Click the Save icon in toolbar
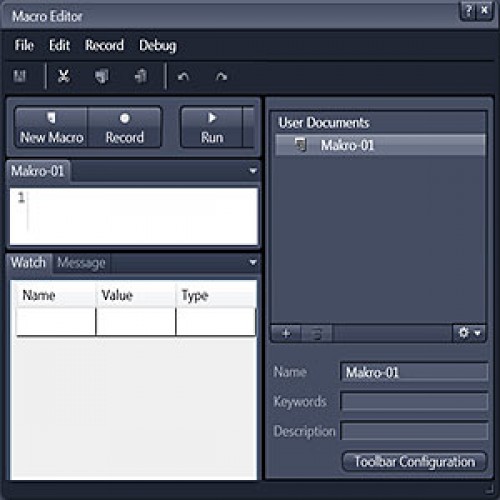Viewport: 500px width, 500px height. coord(19,76)
